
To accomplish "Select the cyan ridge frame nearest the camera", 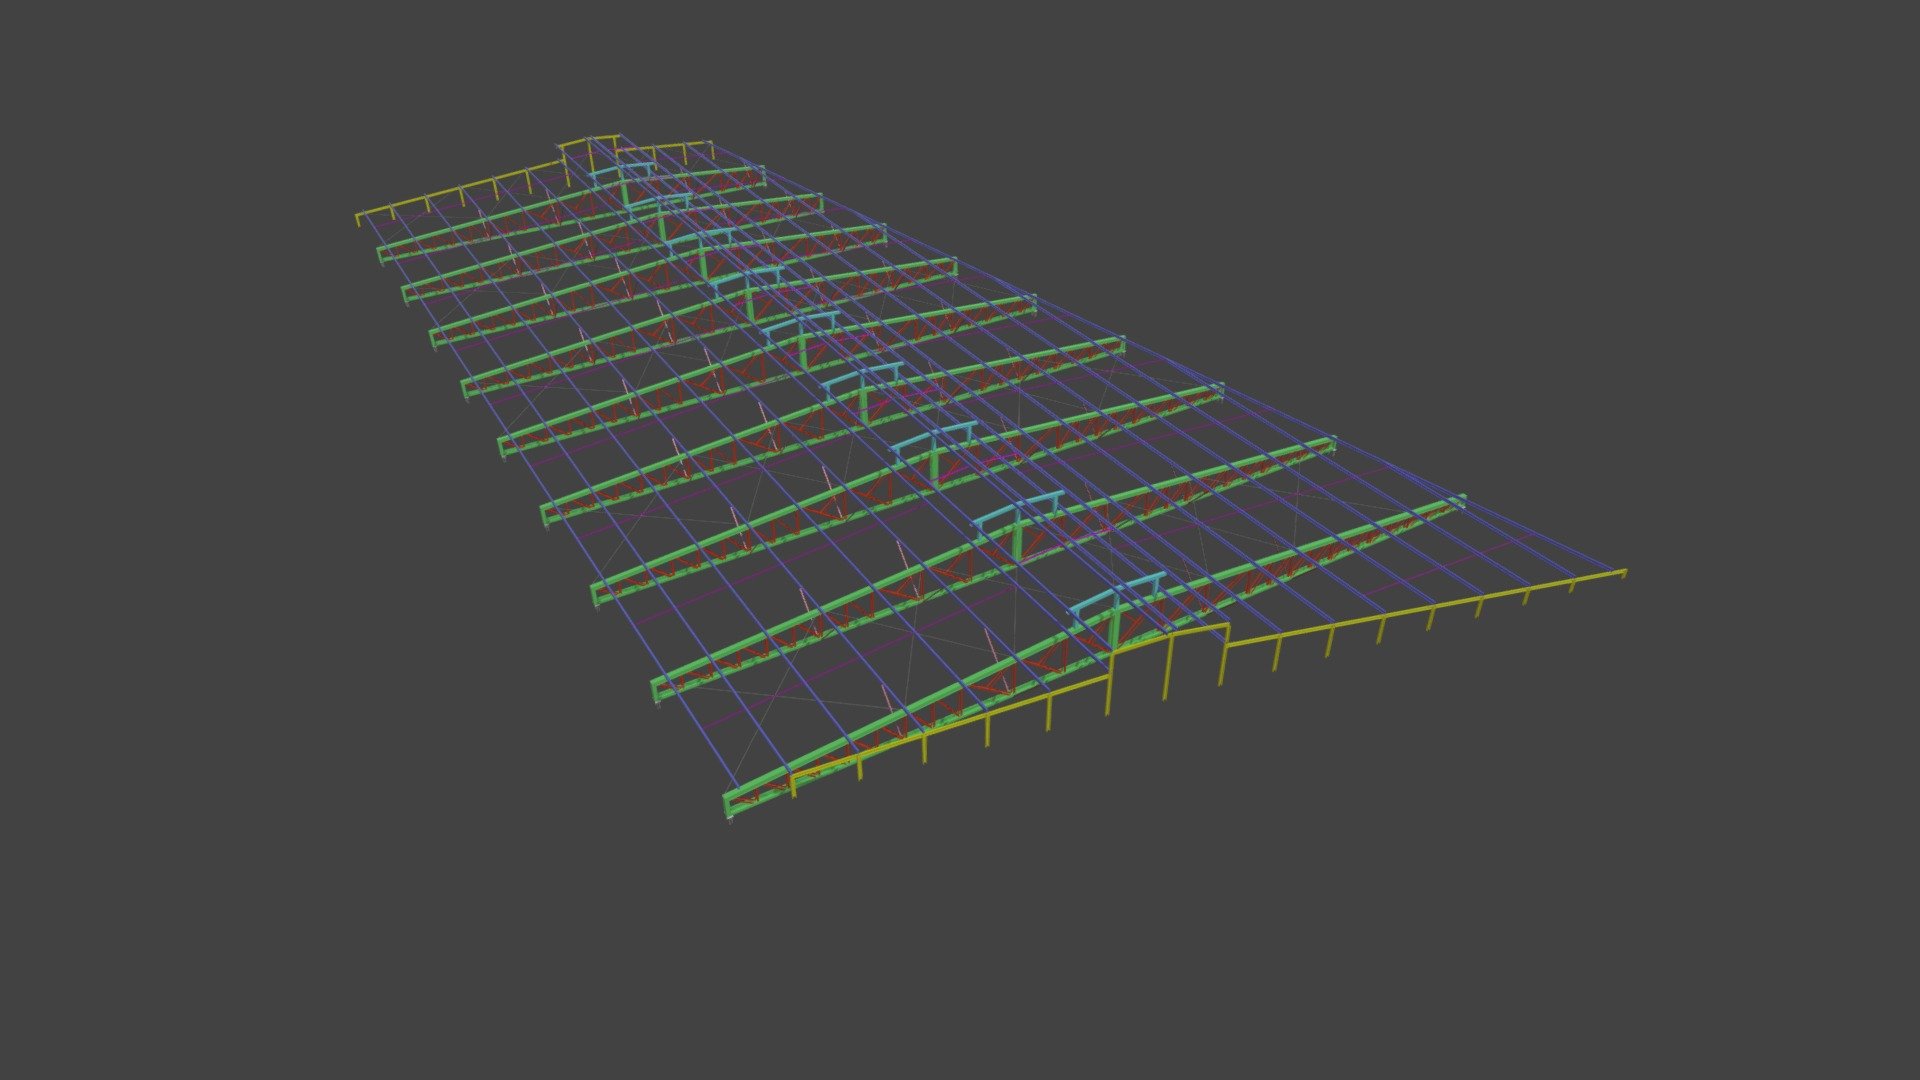I will (x=1118, y=598).
